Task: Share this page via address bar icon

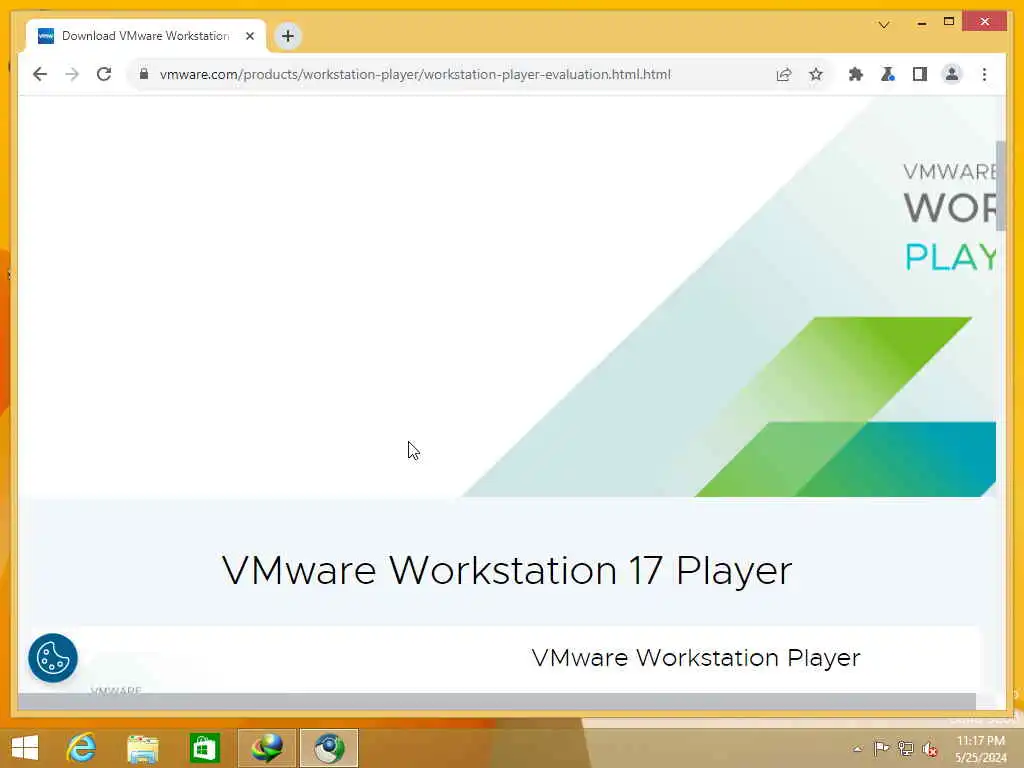Action: coord(784,74)
